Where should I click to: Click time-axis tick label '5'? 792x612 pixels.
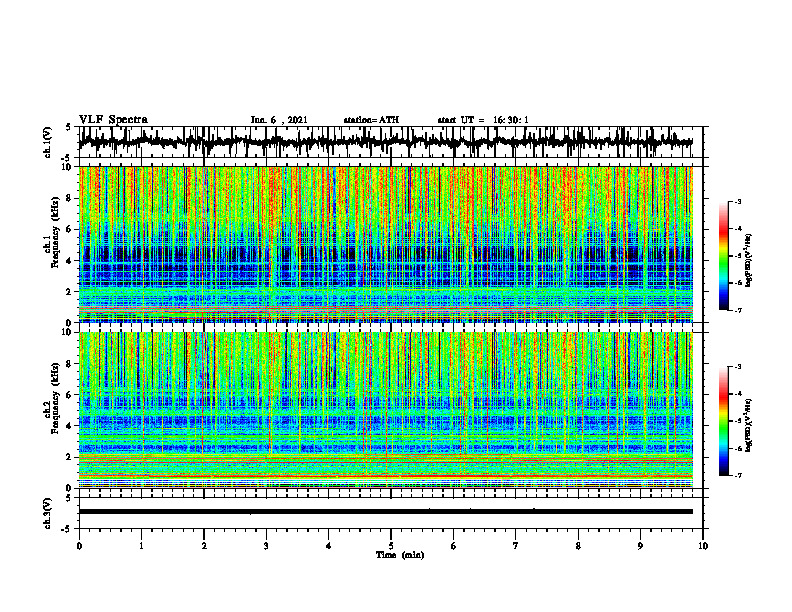[391, 546]
